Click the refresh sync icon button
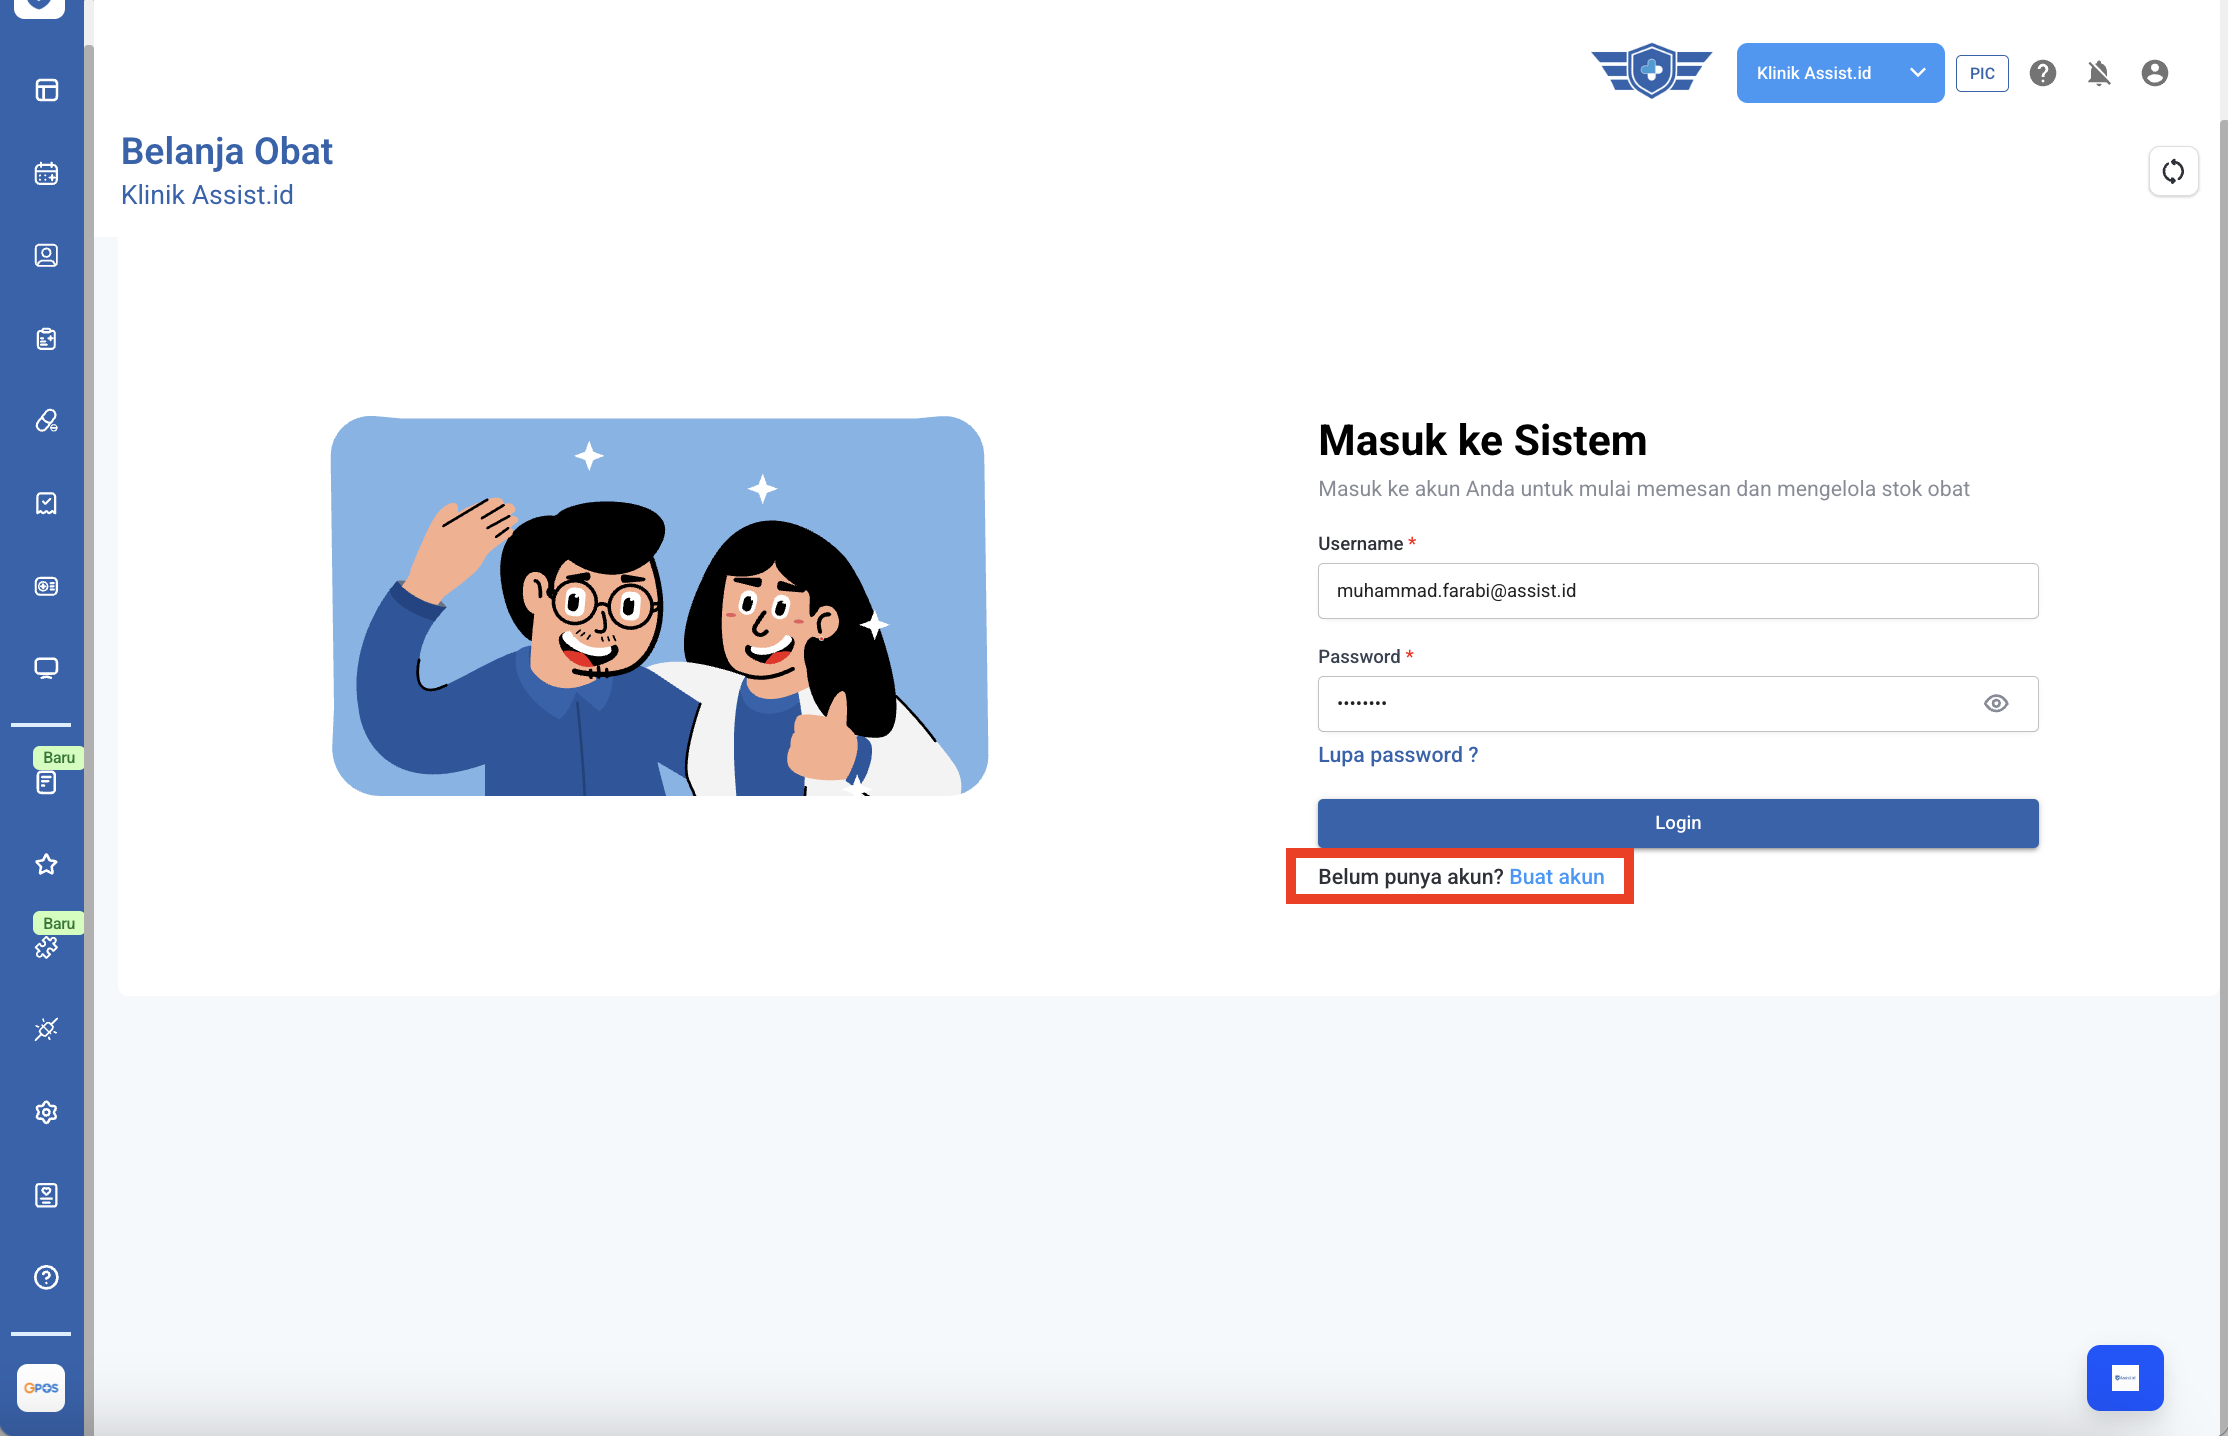 [2173, 171]
